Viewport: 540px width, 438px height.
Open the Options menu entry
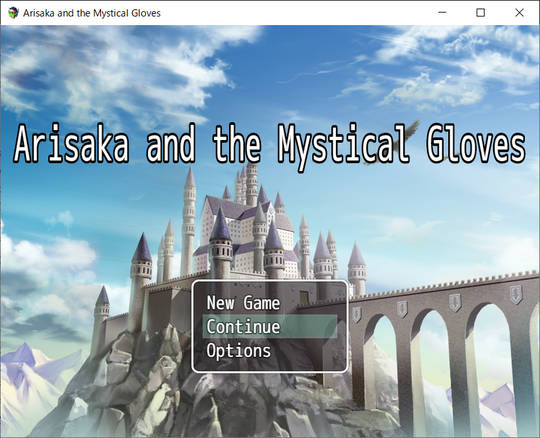coord(238,351)
